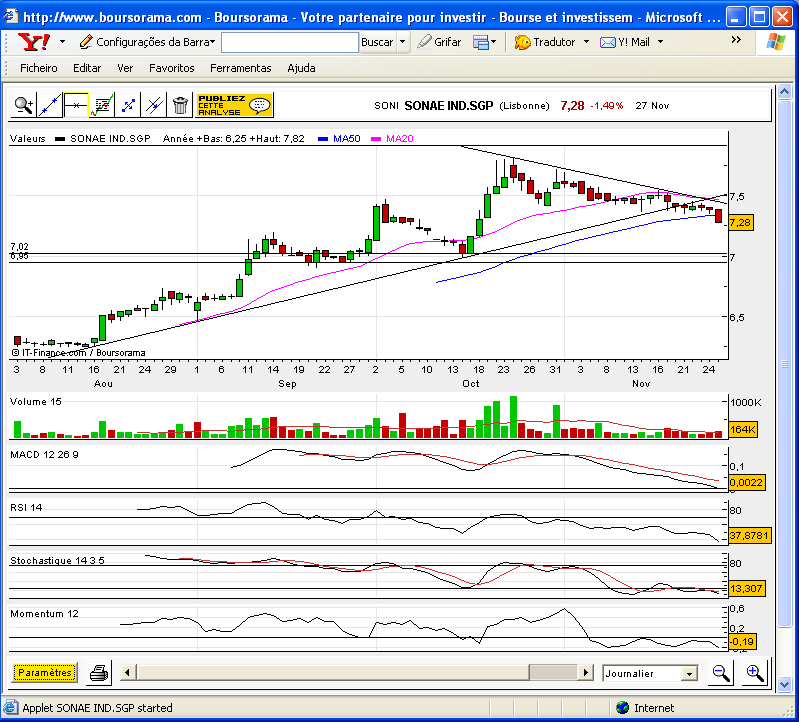The image size is (799, 722).
Task: Zoom in with bottom magnifier plus
Action: tap(755, 673)
